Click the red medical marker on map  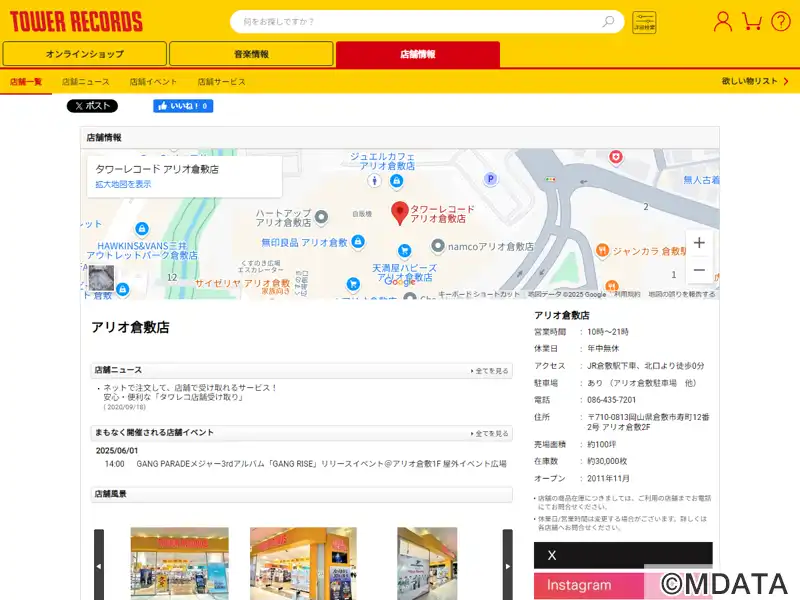coord(616,157)
